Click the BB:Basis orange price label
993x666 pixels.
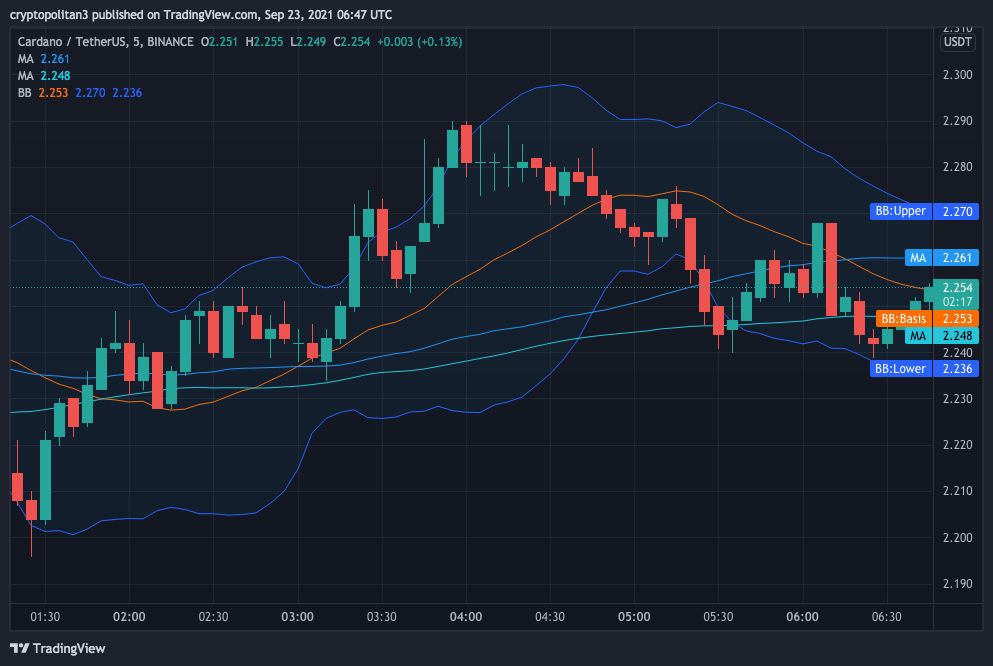point(904,318)
